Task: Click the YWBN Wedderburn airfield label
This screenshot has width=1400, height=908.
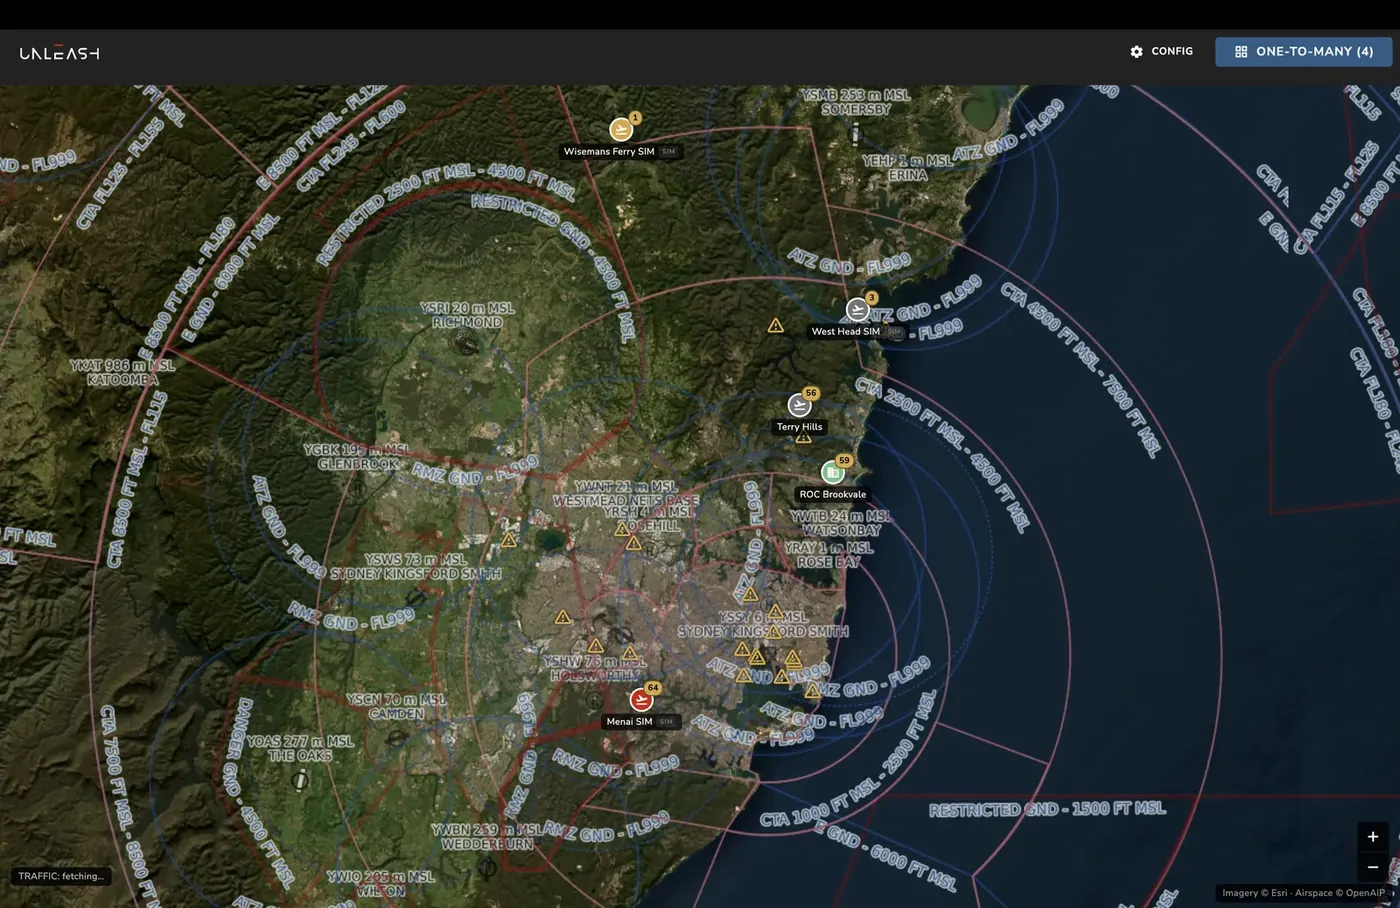Action: click(x=487, y=837)
